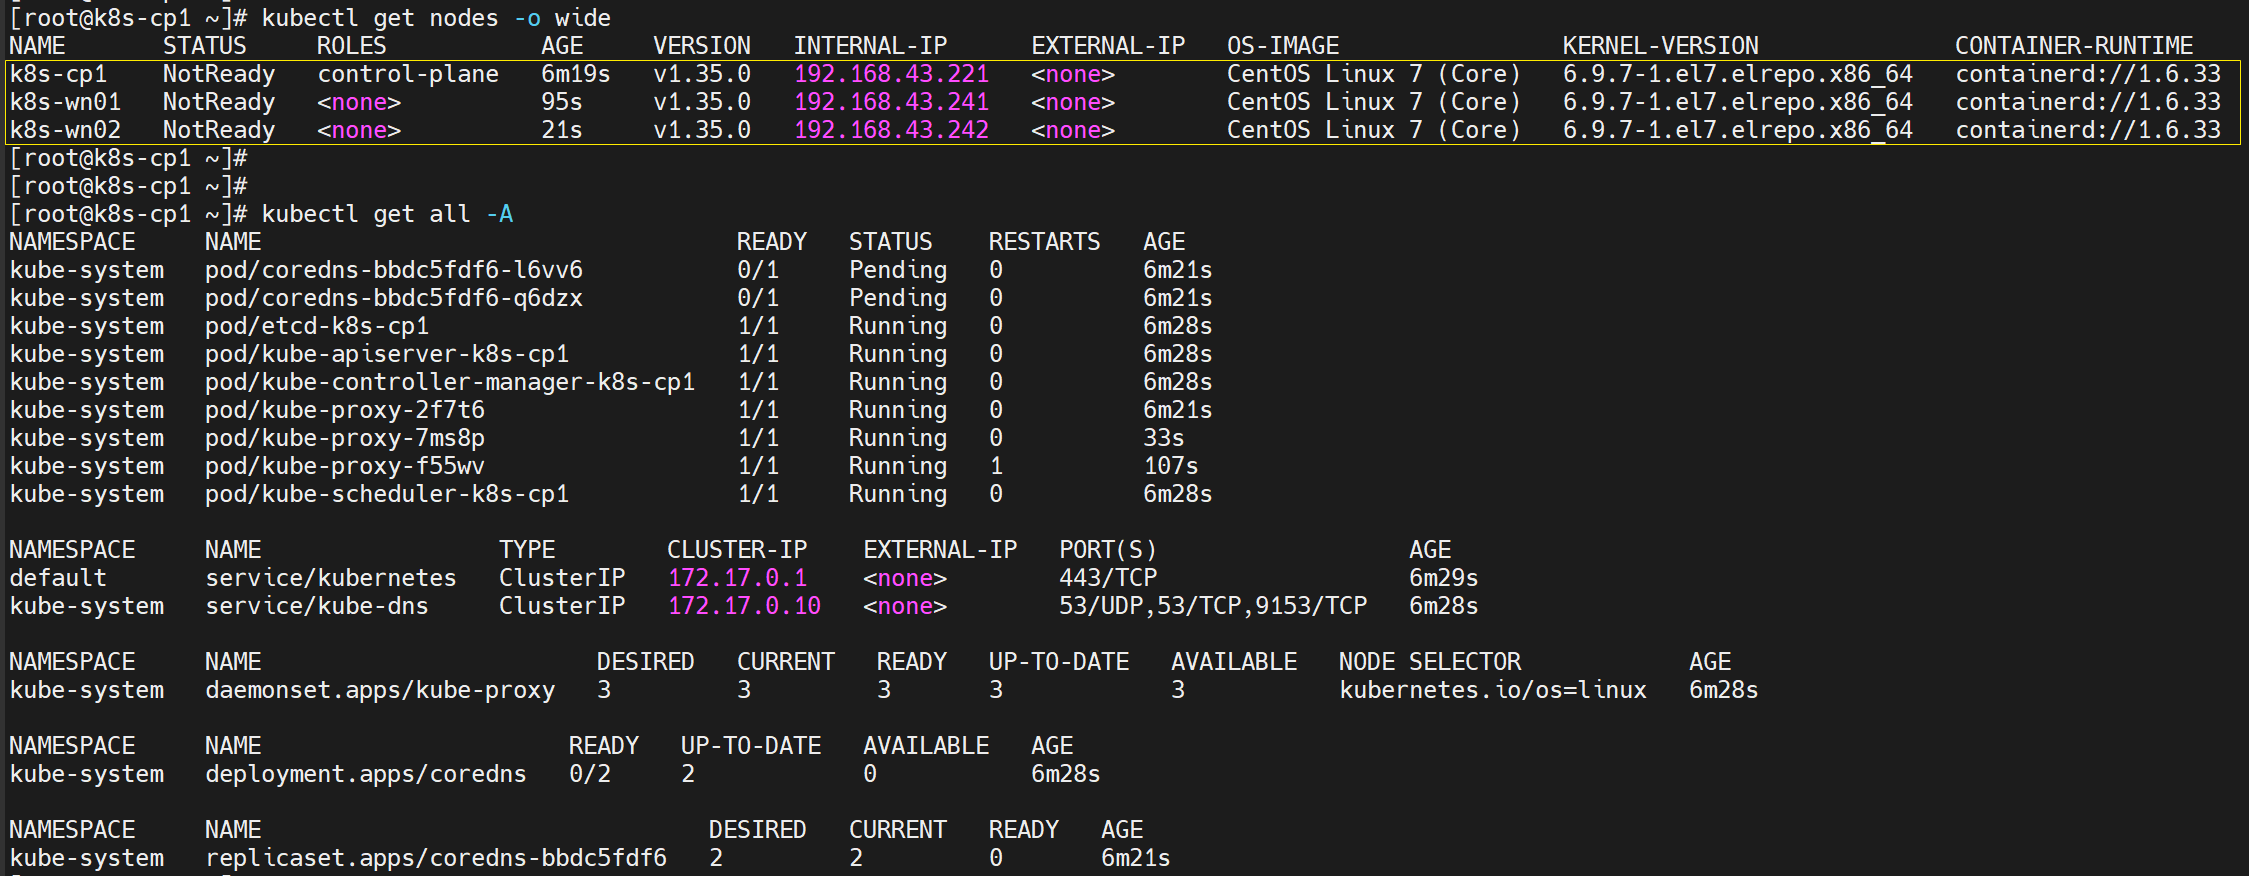The width and height of the screenshot is (2249, 876).
Task: Click age 107s of kube-proxy-f55wv
Action: 1171,466
